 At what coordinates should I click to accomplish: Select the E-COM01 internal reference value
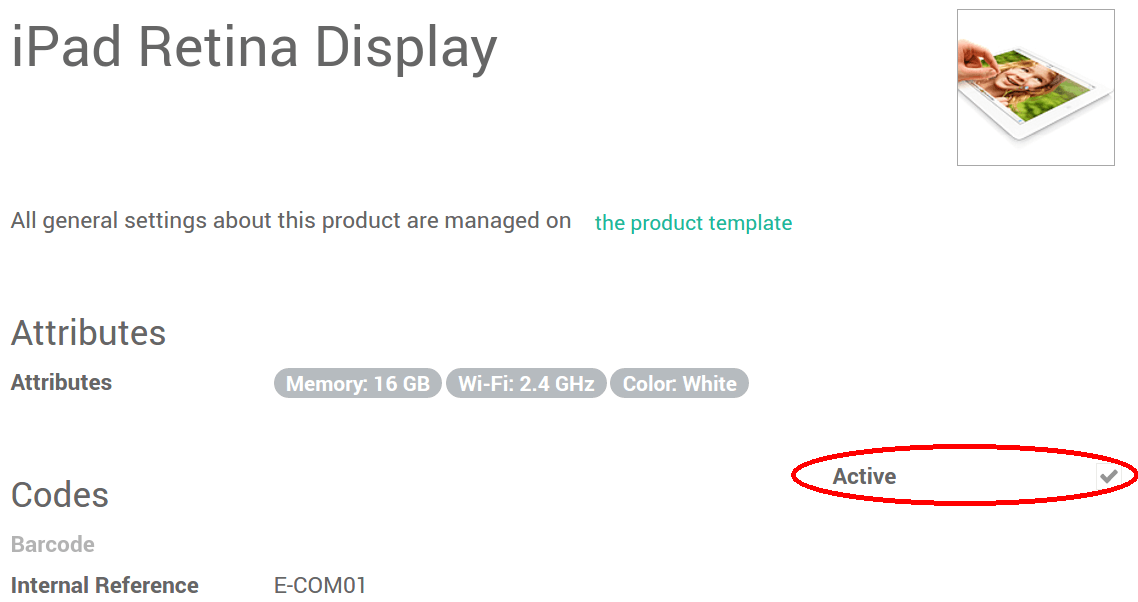tap(320, 586)
